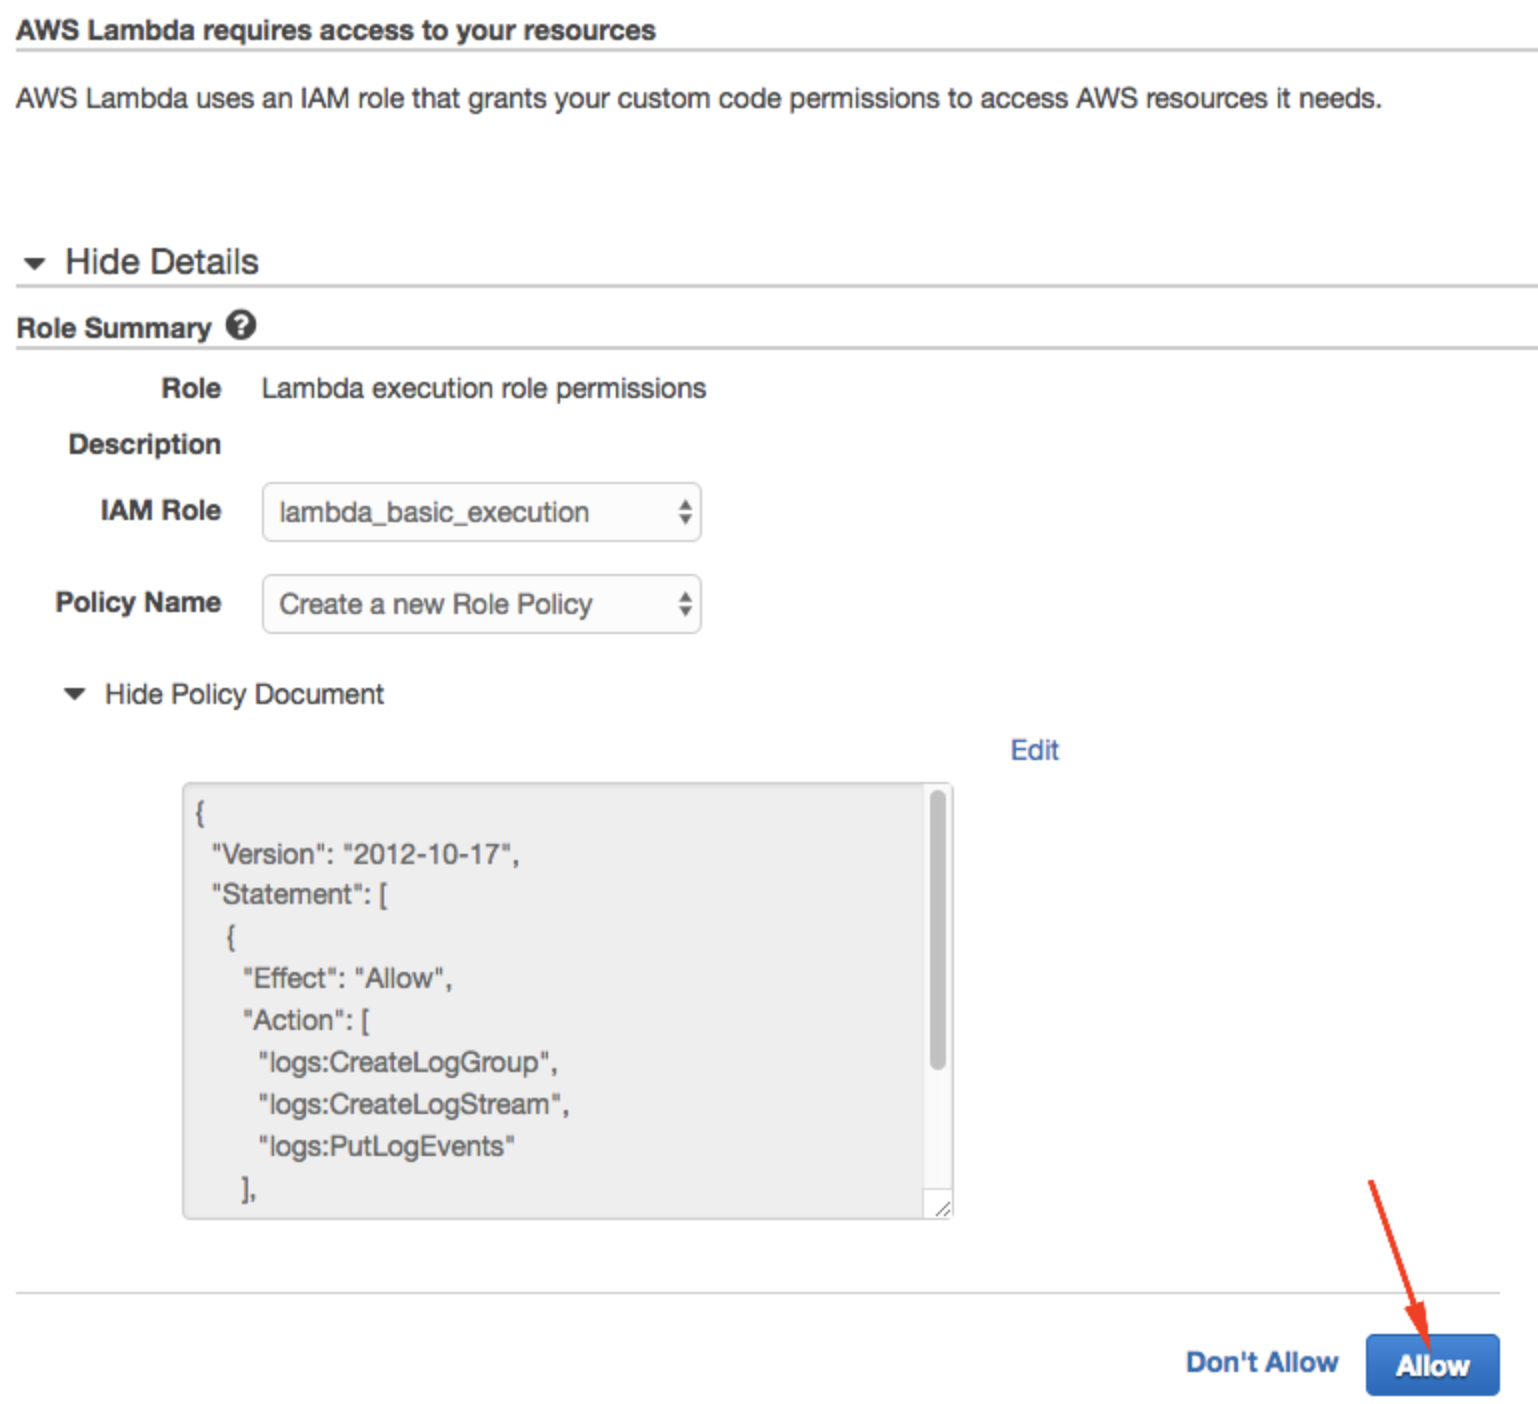Click the "Version": "2012-10-17" line
Viewport: 1538px width, 1404px height.
pos(365,854)
